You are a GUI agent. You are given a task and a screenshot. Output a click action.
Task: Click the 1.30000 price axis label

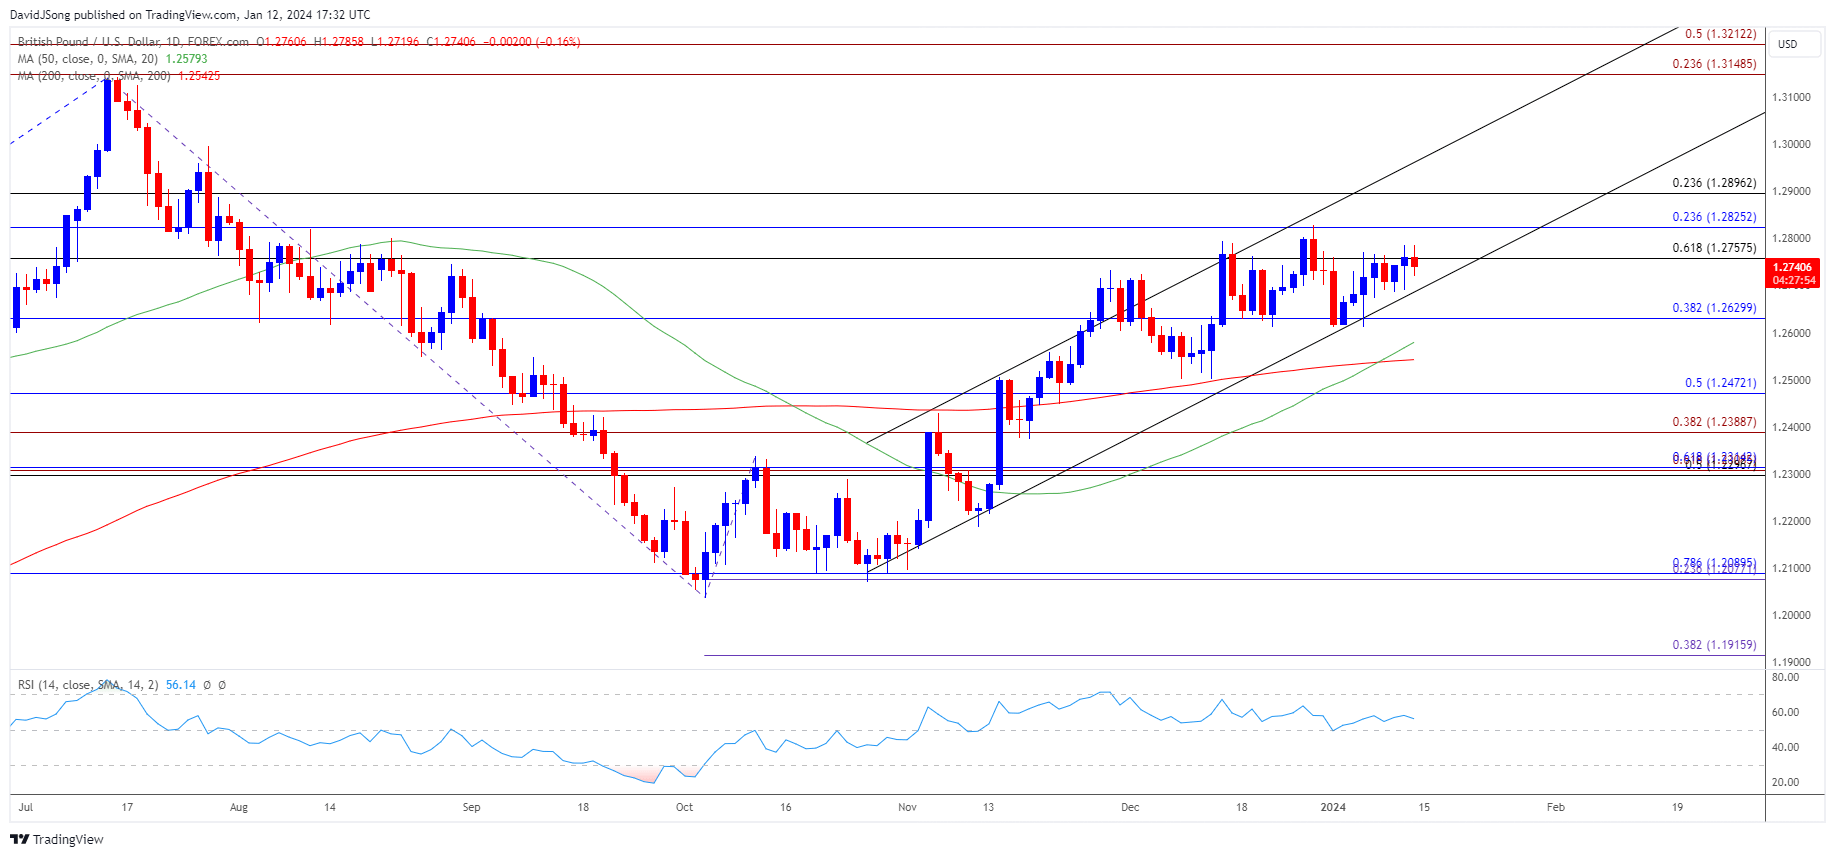[x=1791, y=144]
